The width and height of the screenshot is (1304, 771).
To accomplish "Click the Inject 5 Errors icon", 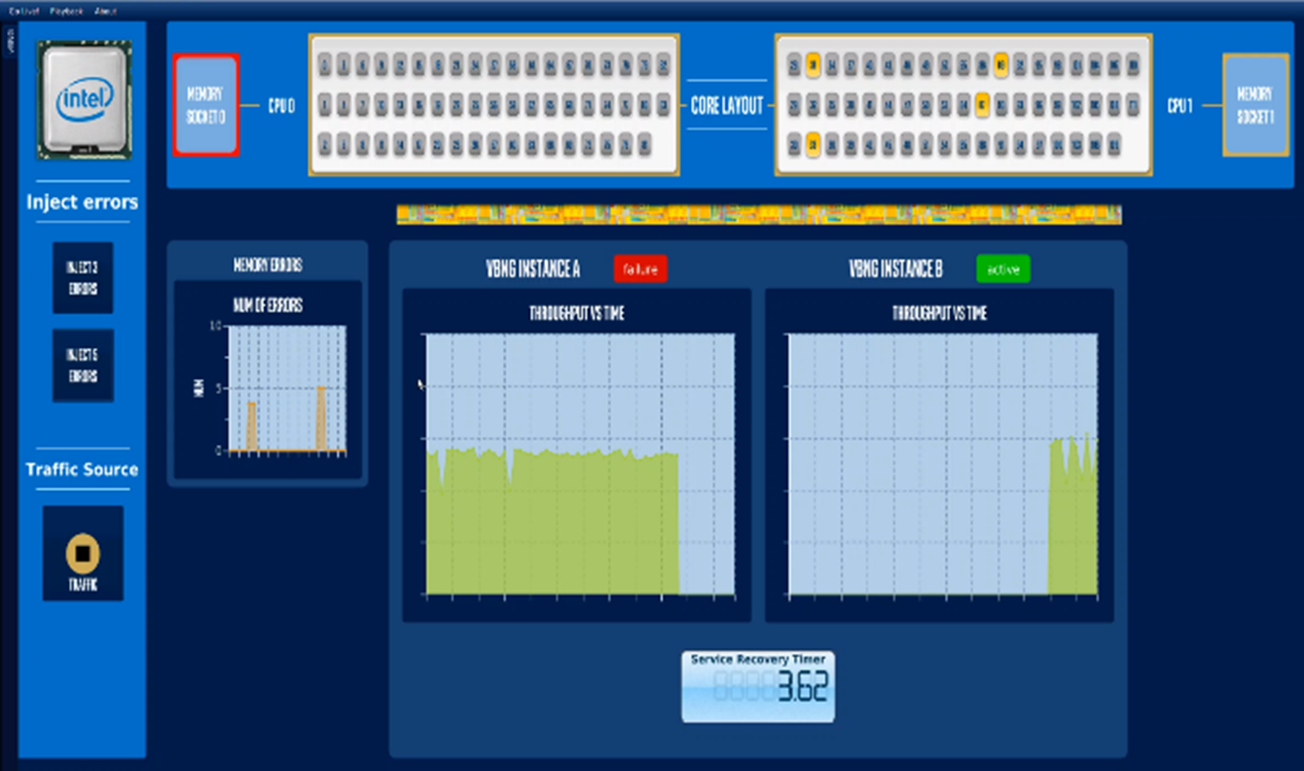I will 83,364.
